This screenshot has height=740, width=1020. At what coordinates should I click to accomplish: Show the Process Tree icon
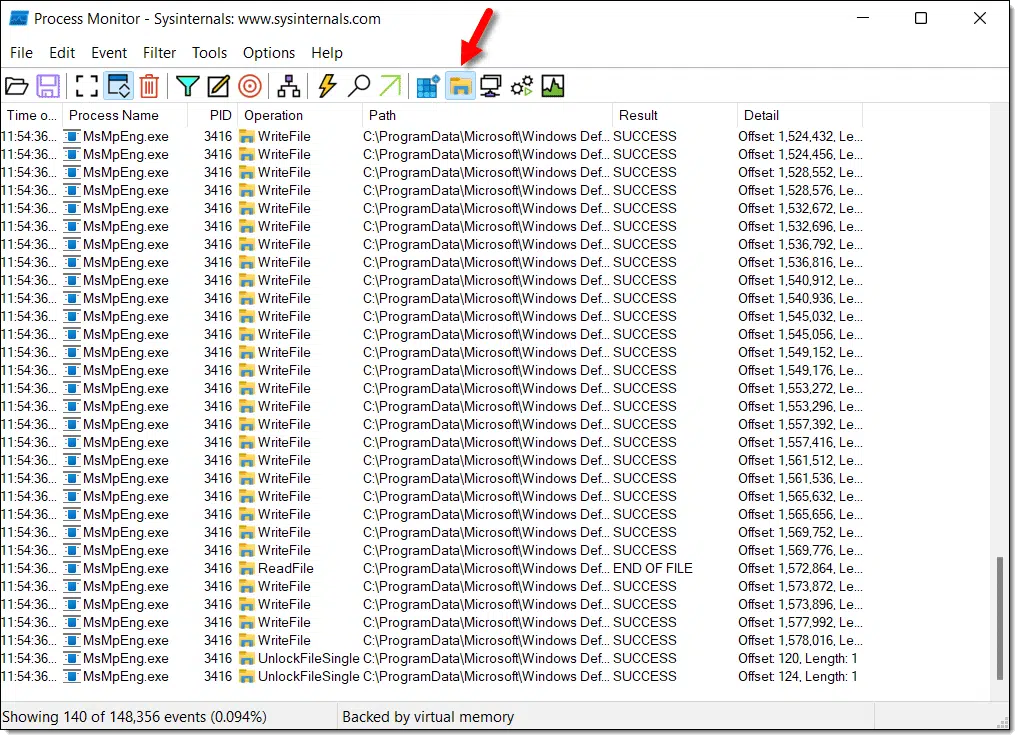(288, 86)
